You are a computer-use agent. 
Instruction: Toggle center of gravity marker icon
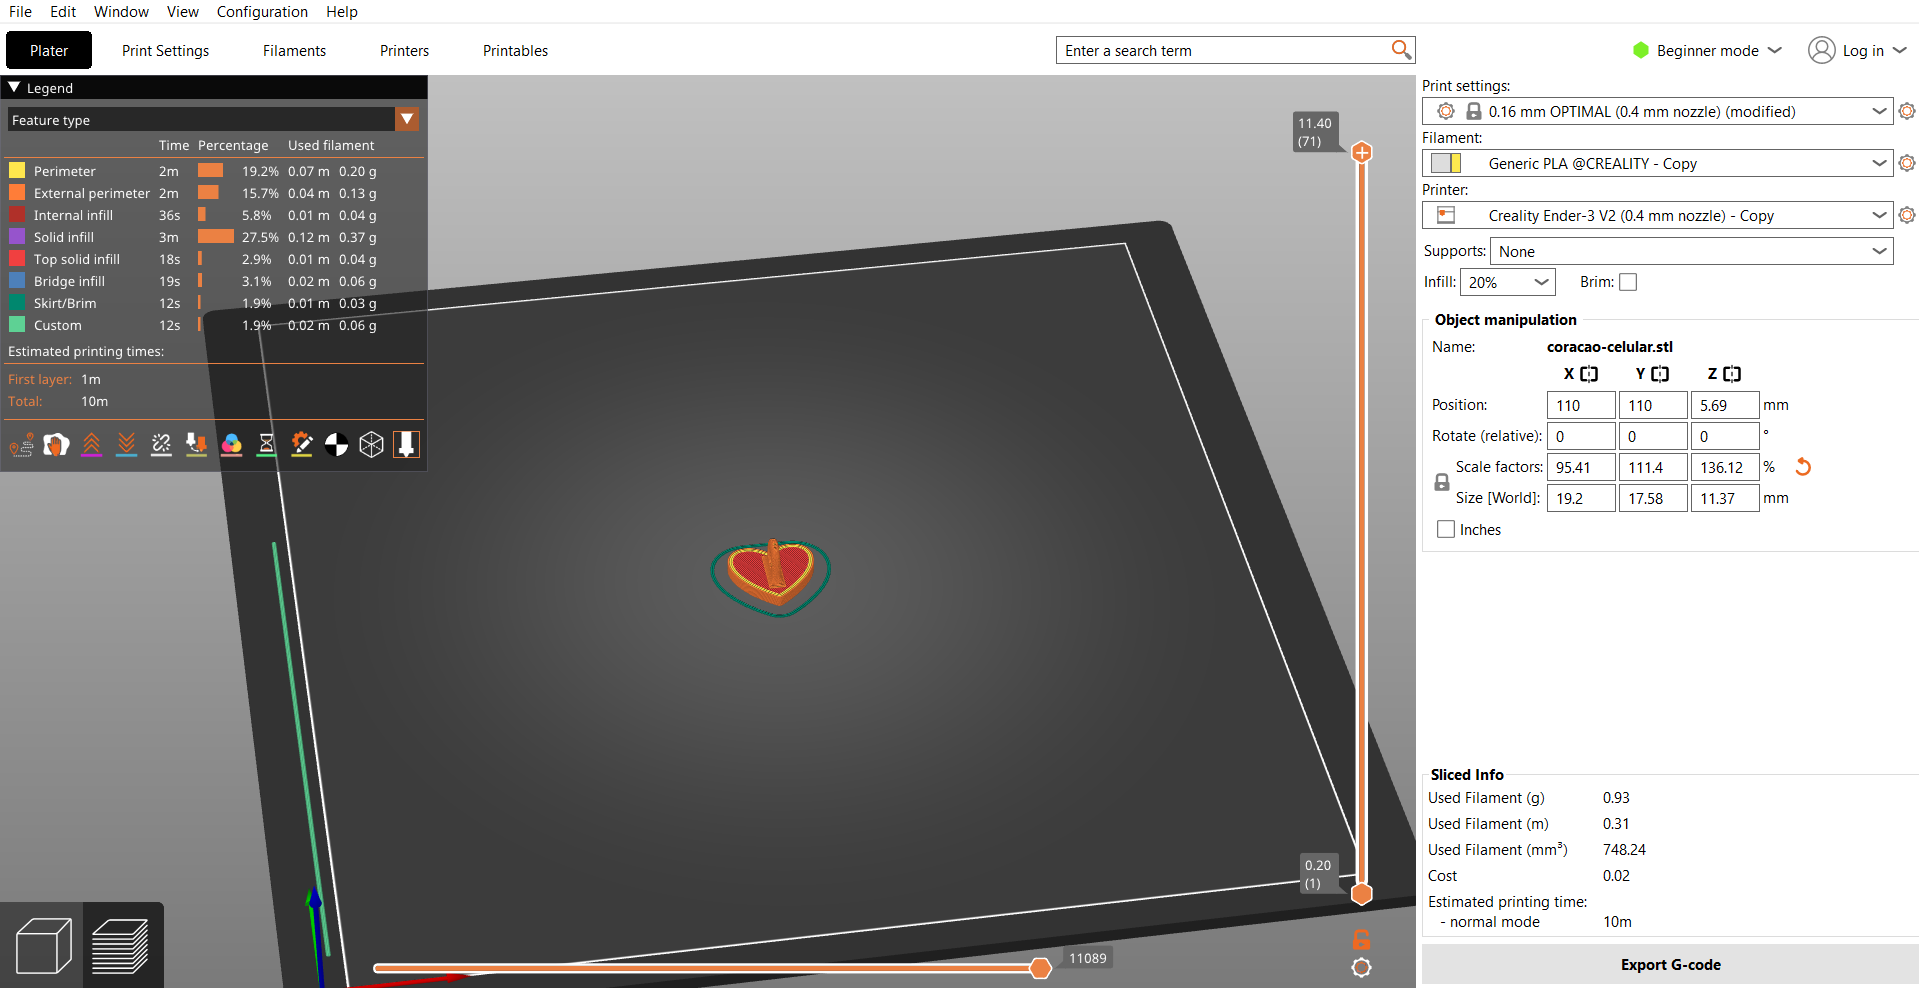(x=336, y=445)
